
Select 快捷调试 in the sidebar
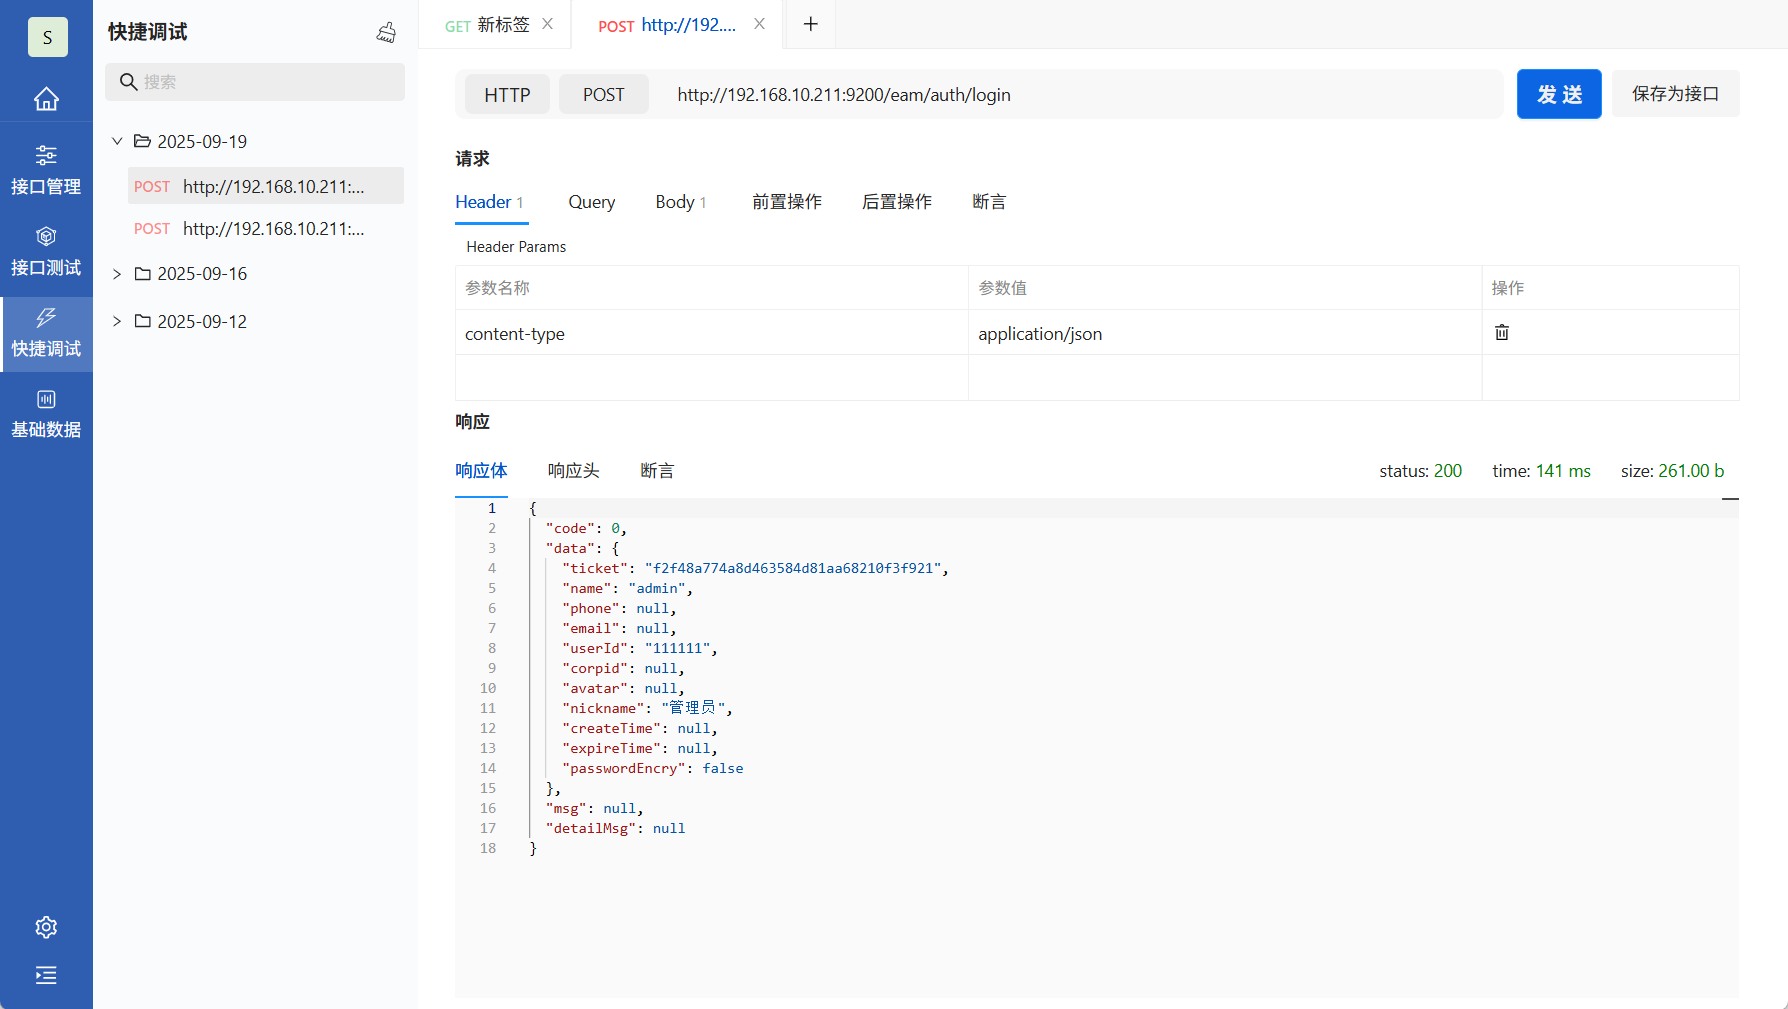pos(46,333)
